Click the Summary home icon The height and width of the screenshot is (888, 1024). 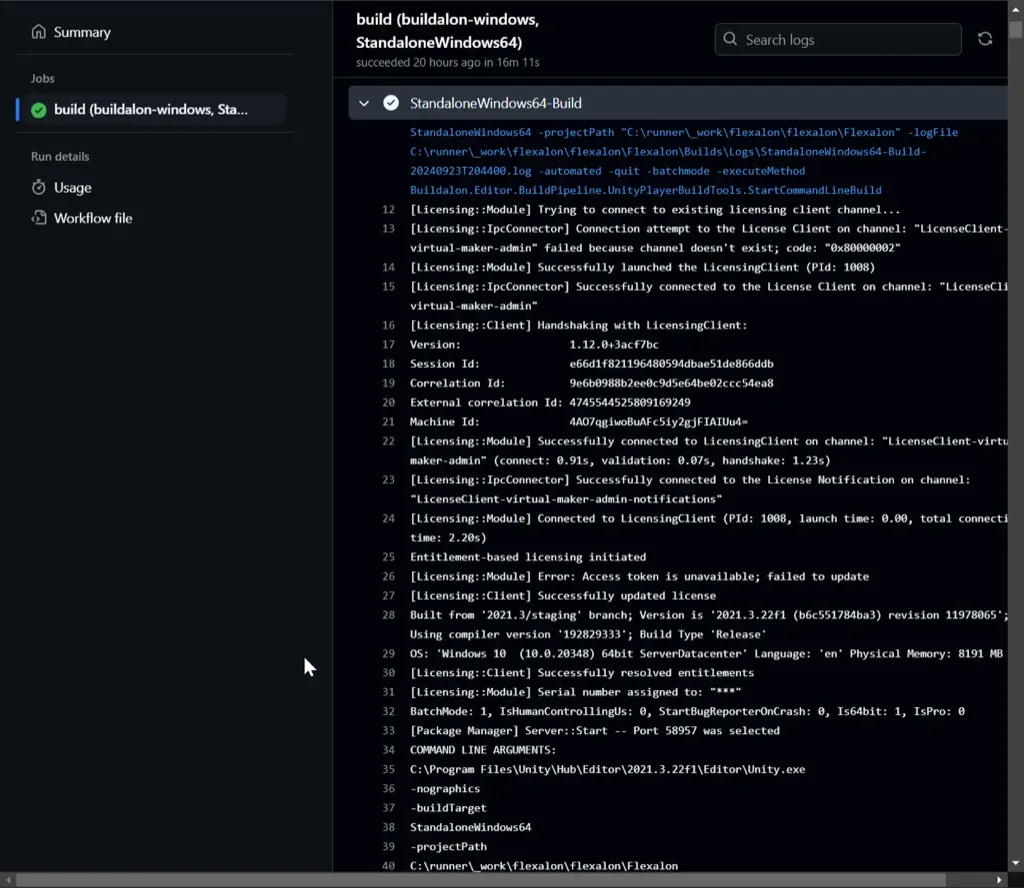pos(38,31)
